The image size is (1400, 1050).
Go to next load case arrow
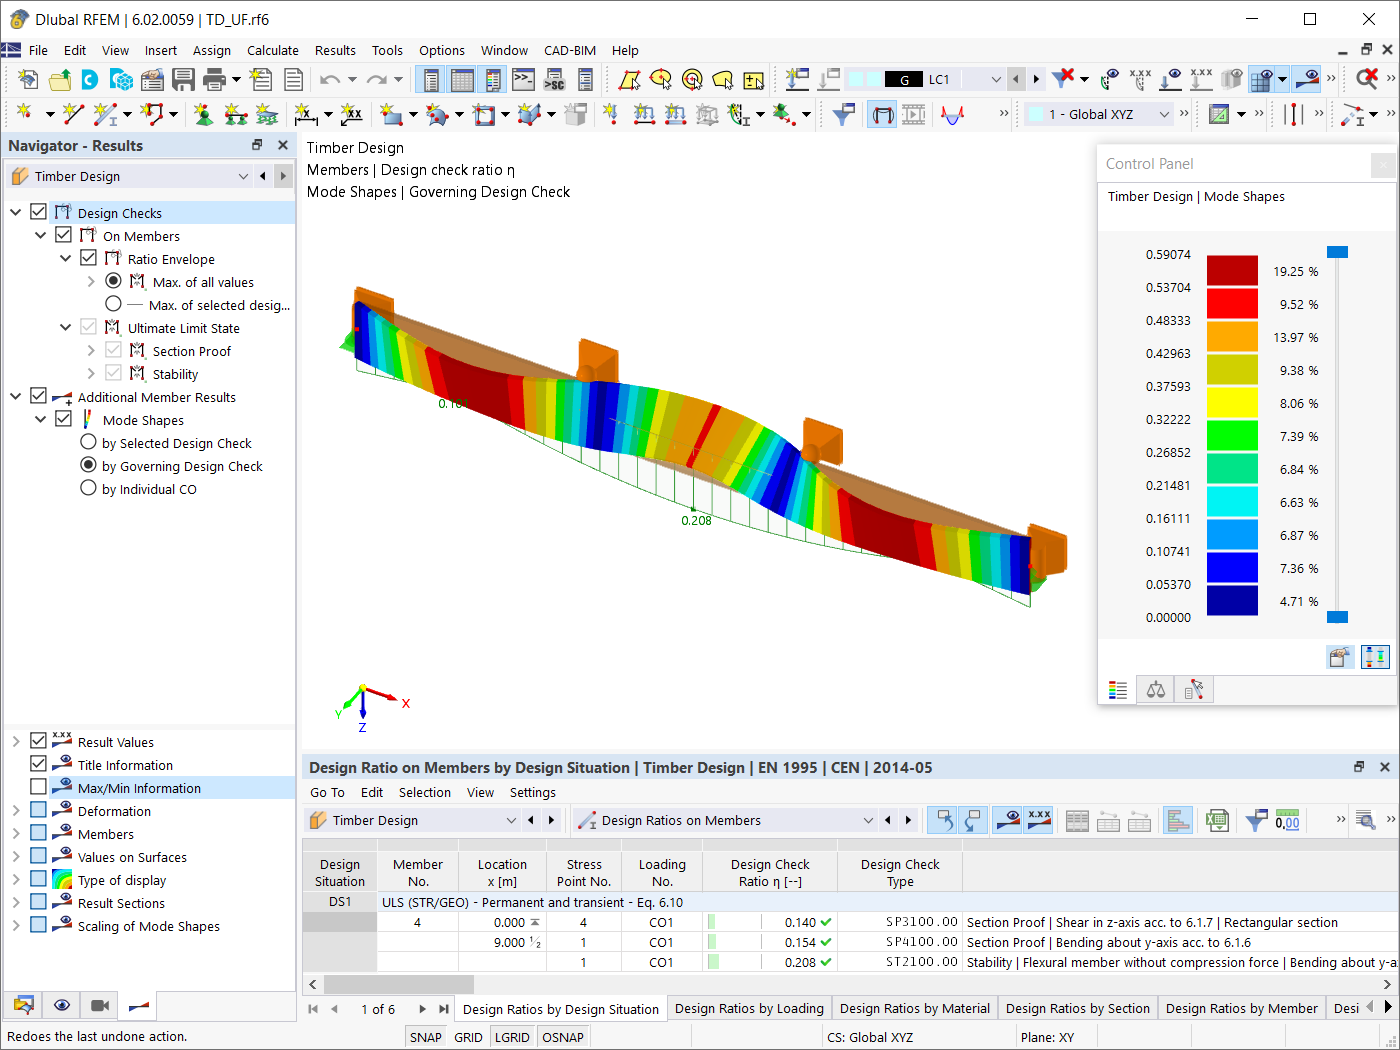tap(1036, 79)
